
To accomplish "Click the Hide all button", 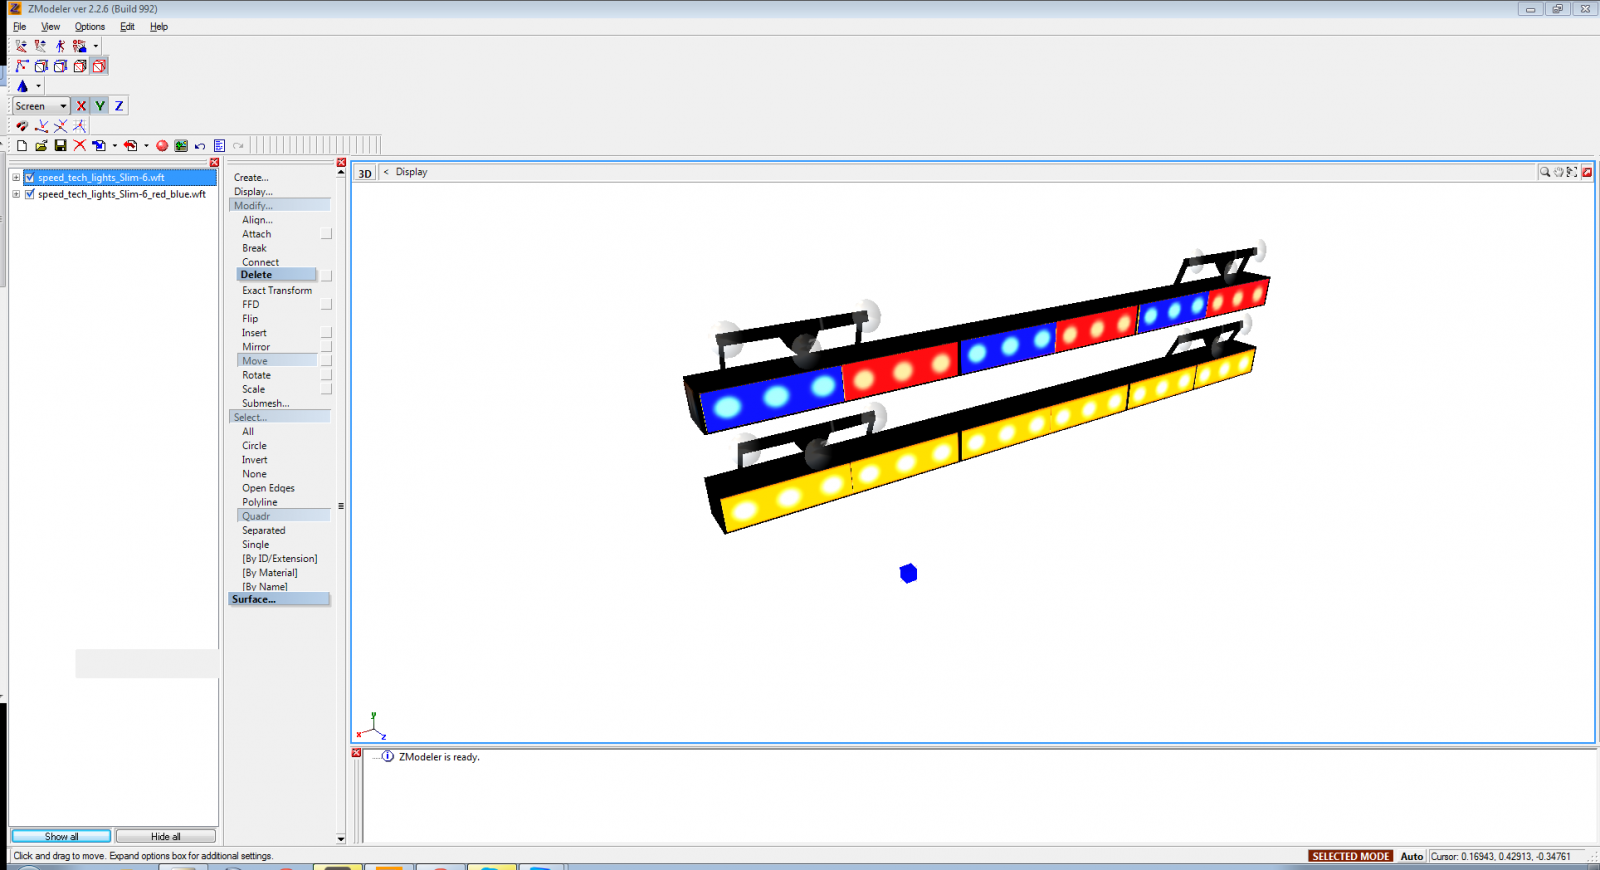I will tap(165, 836).
